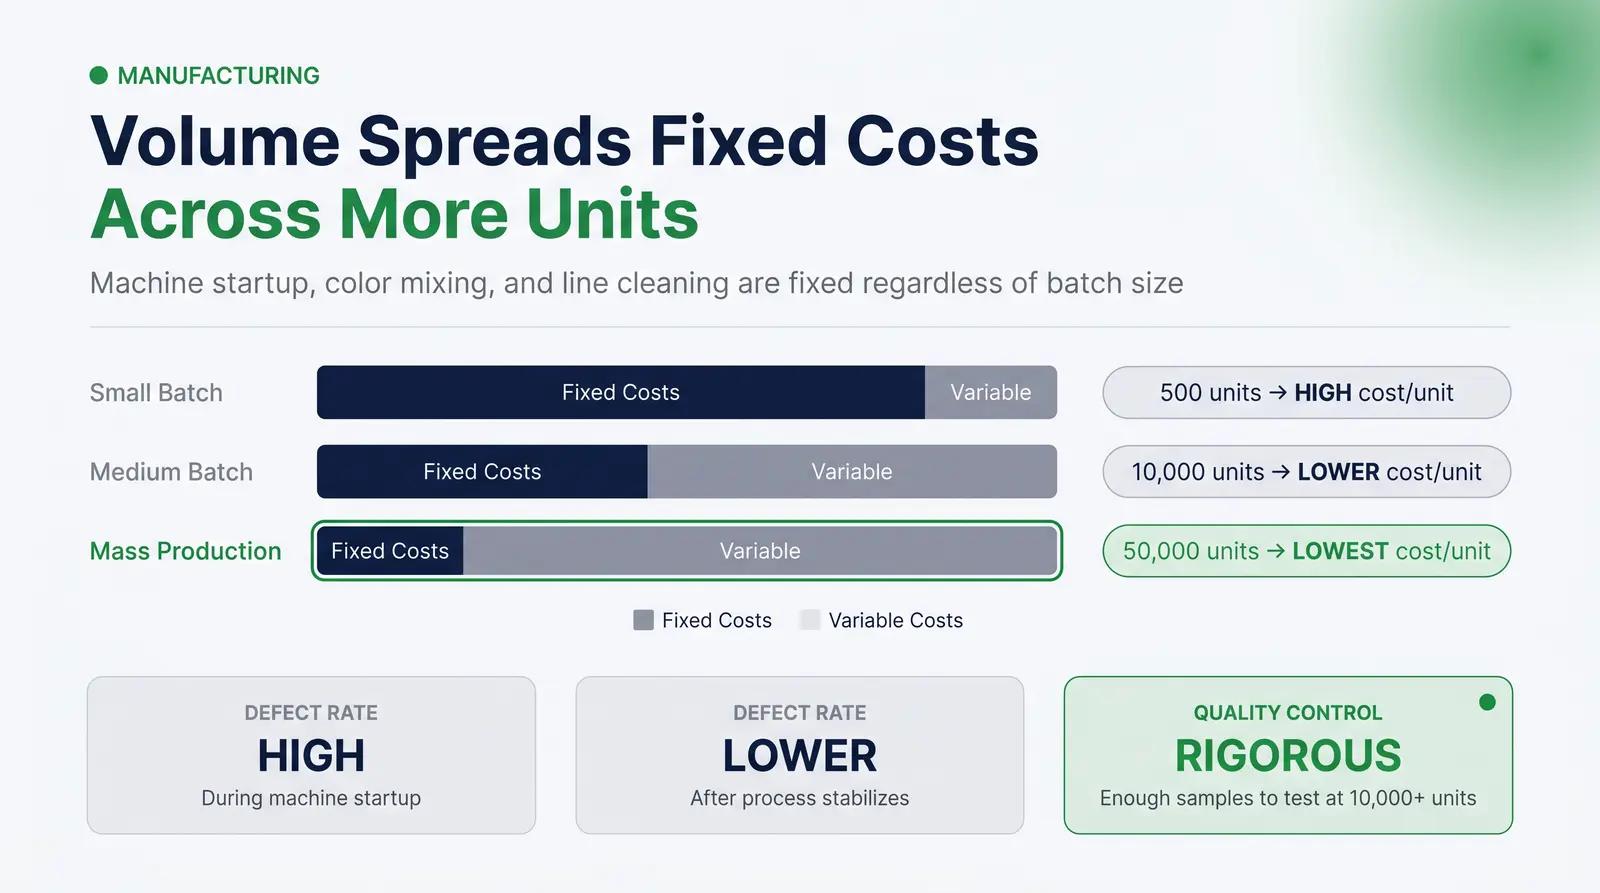Open the Defect Rate LOWER card
Image resolution: width=1600 pixels, height=893 pixels.
[x=800, y=755]
